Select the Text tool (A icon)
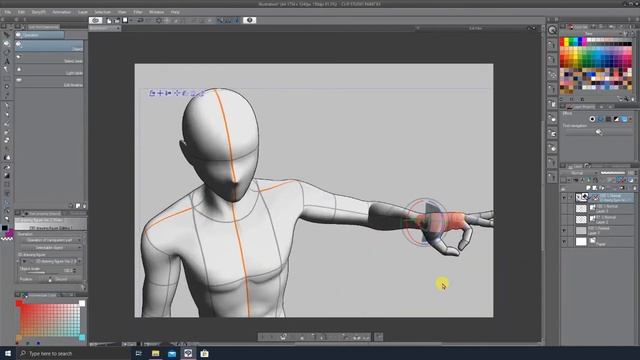Image resolution: width=640 pixels, height=360 pixels. click(x=7, y=61)
